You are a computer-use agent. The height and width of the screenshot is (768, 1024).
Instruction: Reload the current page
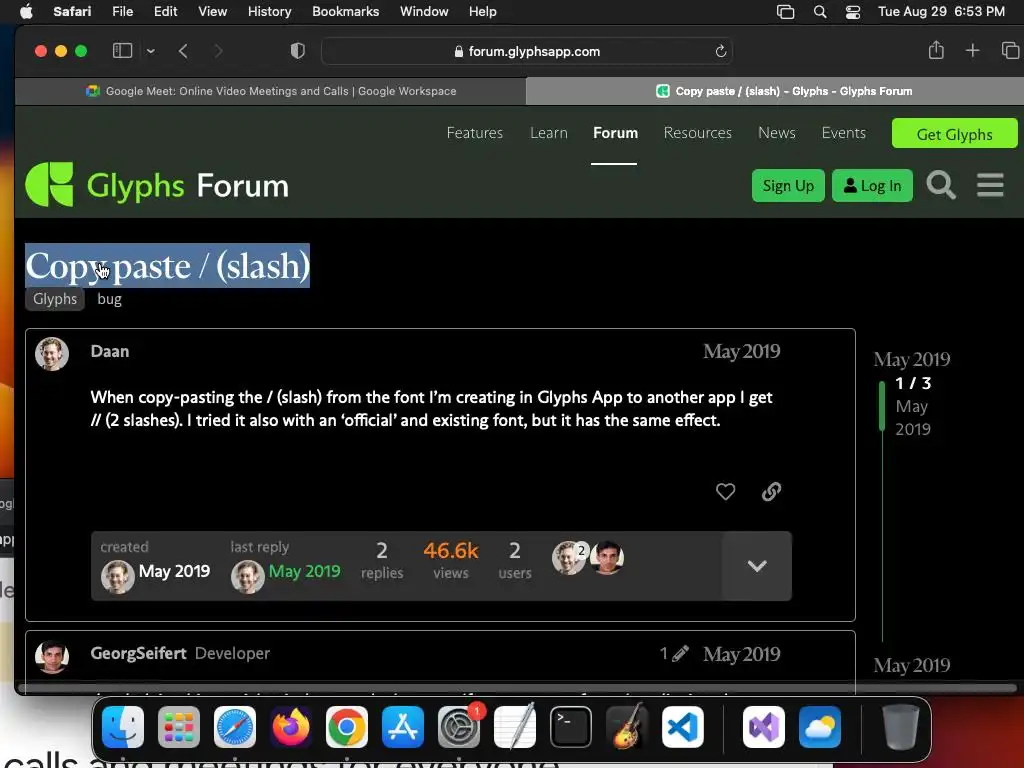pyautogui.click(x=720, y=51)
